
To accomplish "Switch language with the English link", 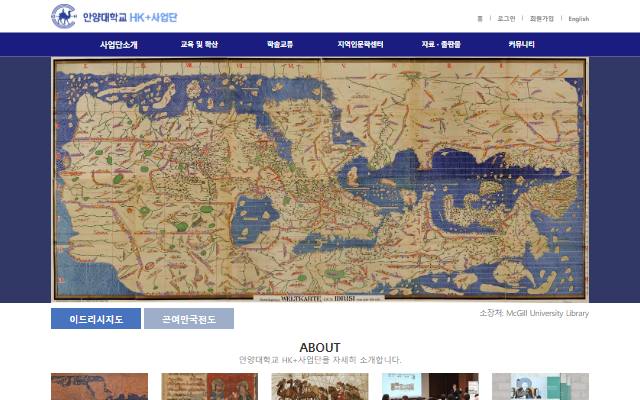I will 578,19.
